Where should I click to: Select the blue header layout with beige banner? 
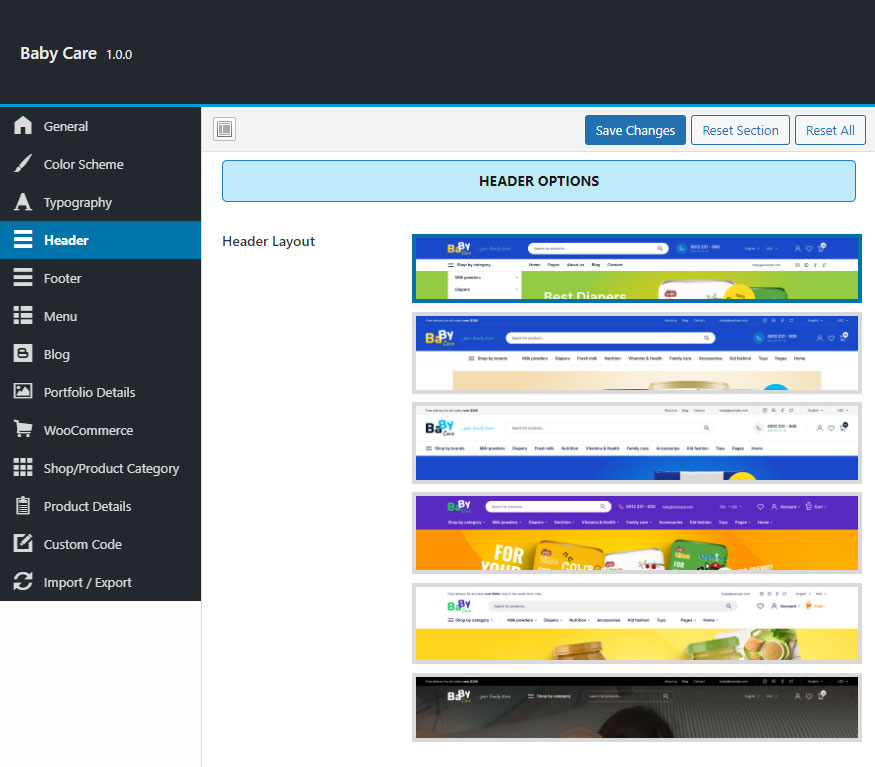637,353
